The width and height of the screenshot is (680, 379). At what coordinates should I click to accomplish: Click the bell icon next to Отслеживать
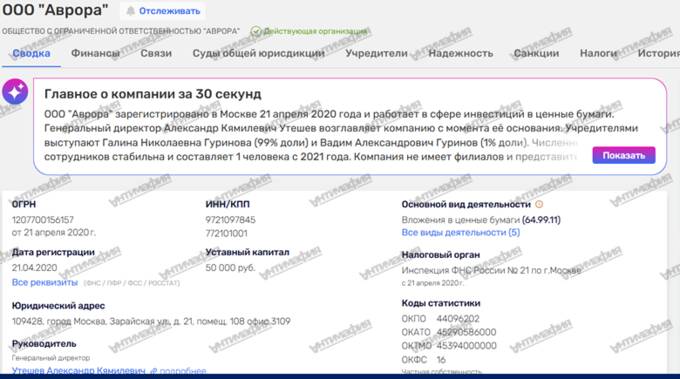130,11
